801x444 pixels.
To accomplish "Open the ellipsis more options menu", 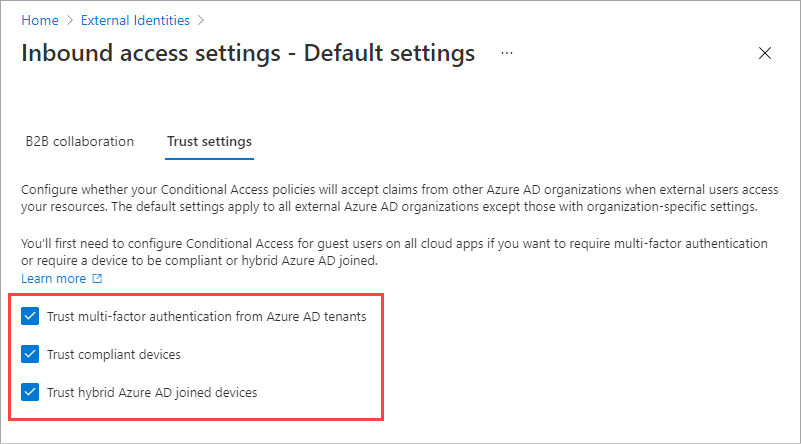I will (x=506, y=53).
